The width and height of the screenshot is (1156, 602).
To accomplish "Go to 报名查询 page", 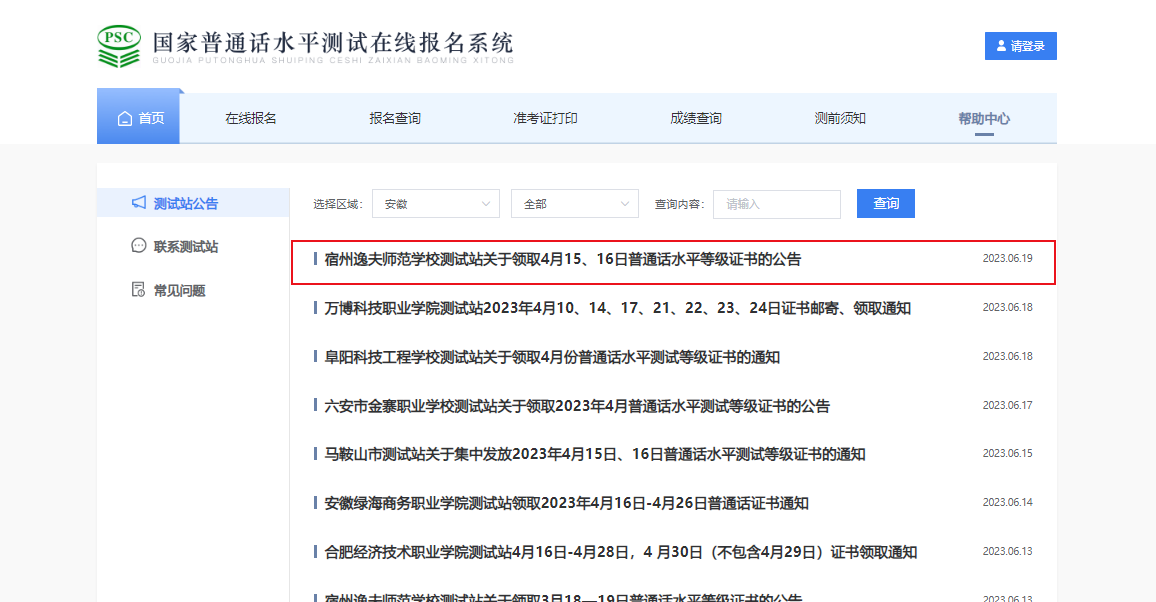I will point(395,118).
